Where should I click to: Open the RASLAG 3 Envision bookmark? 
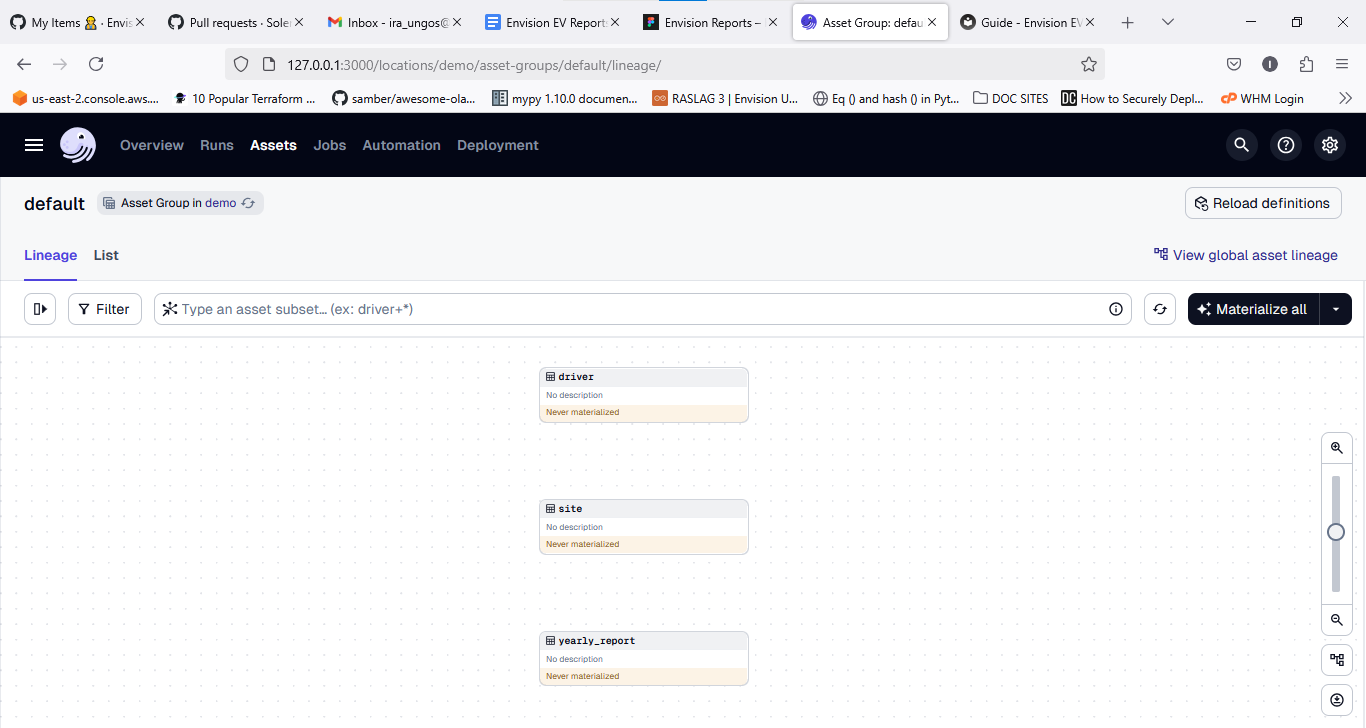click(x=725, y=98)
